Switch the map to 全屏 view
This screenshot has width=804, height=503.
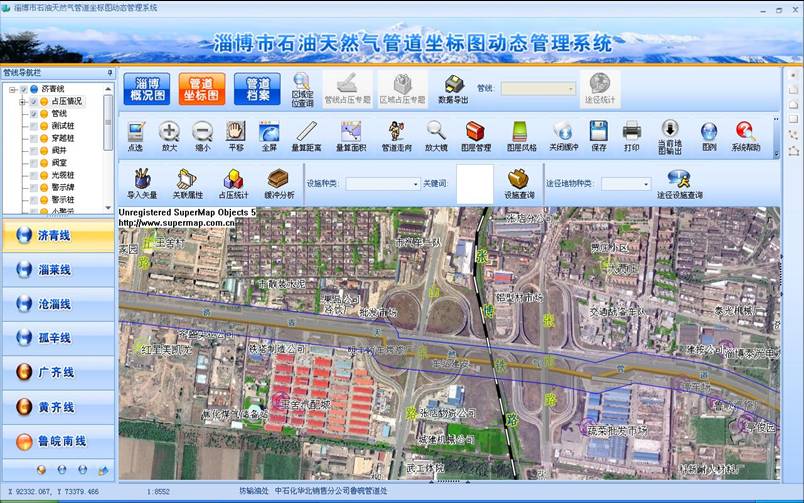[269, 136]
